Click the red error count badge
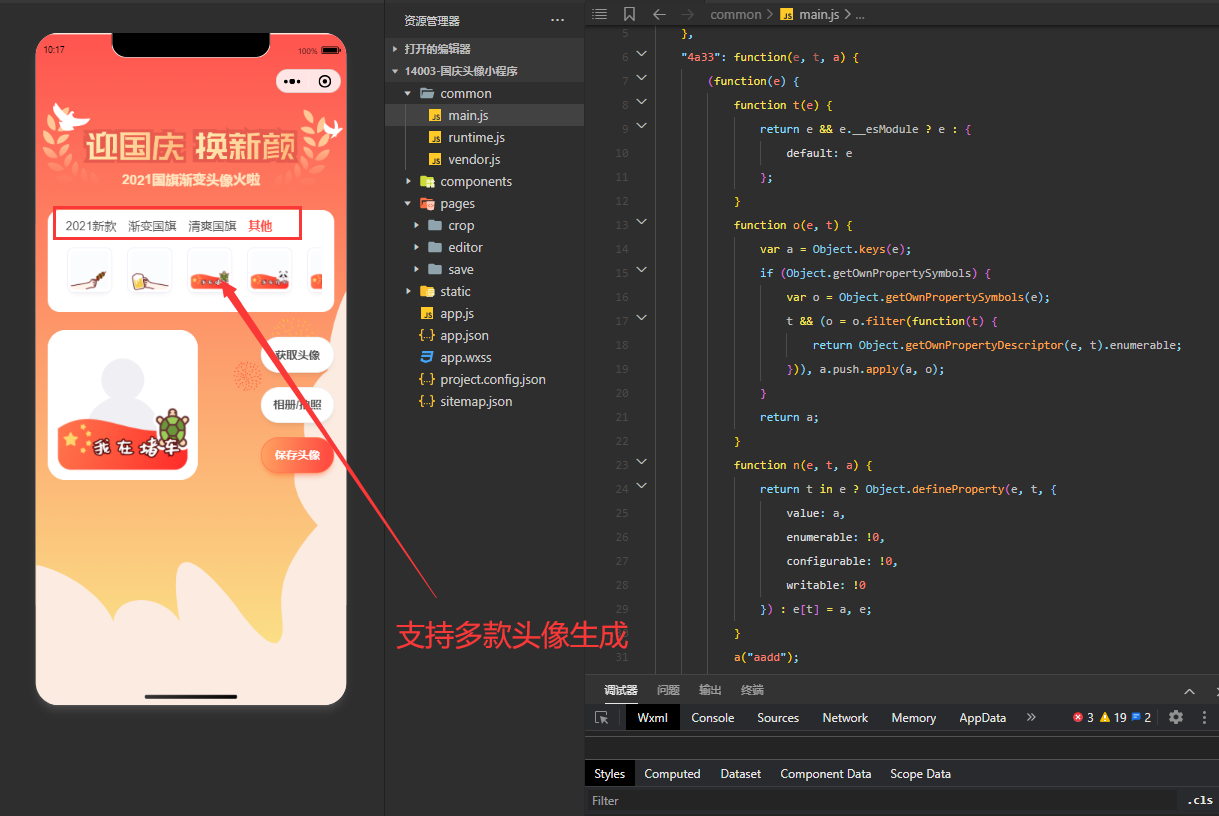 pos(1083,717)
